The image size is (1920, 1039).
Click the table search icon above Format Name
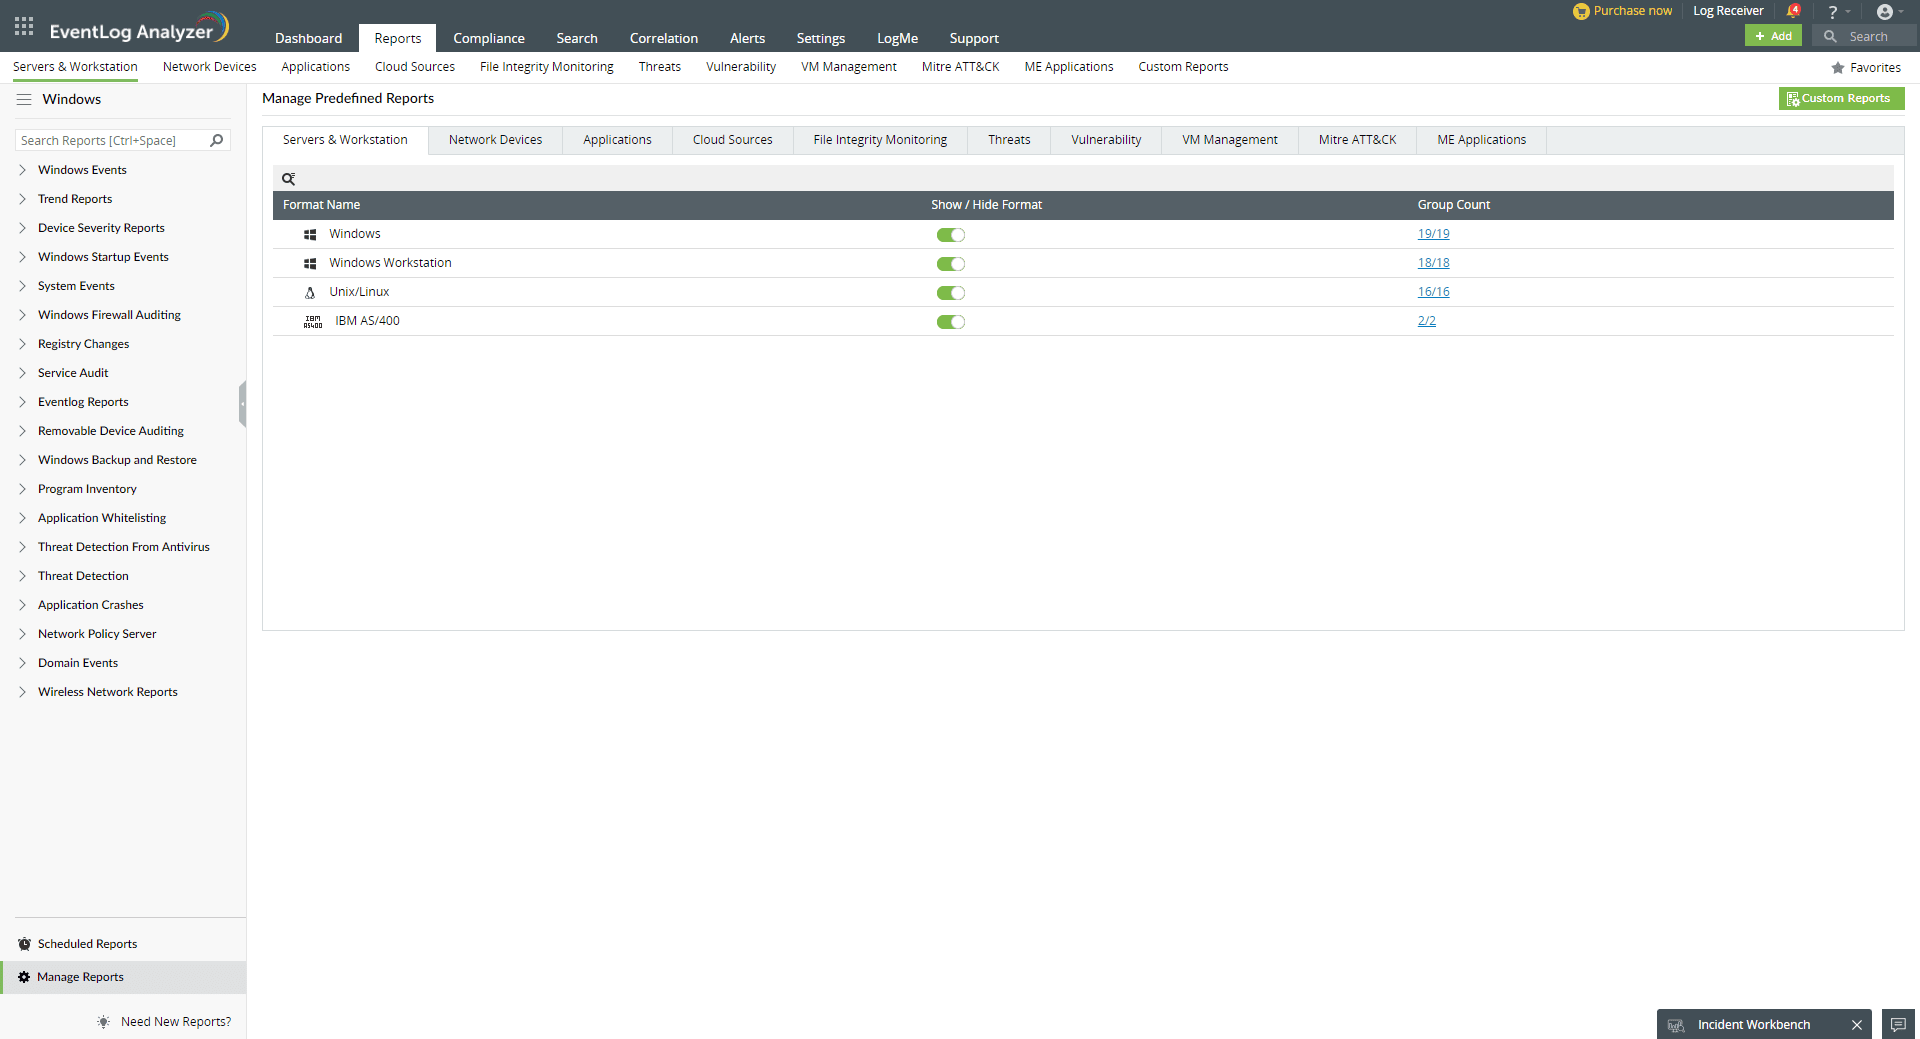(x=288, y=179)
